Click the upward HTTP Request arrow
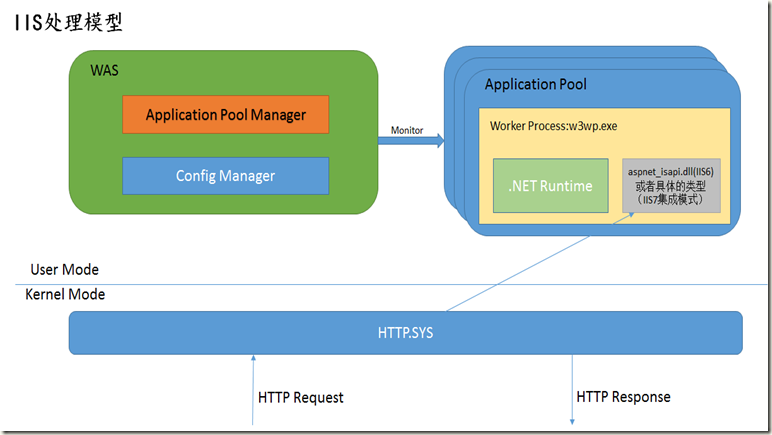Viewport: 772px width, 435px height. 253,390
